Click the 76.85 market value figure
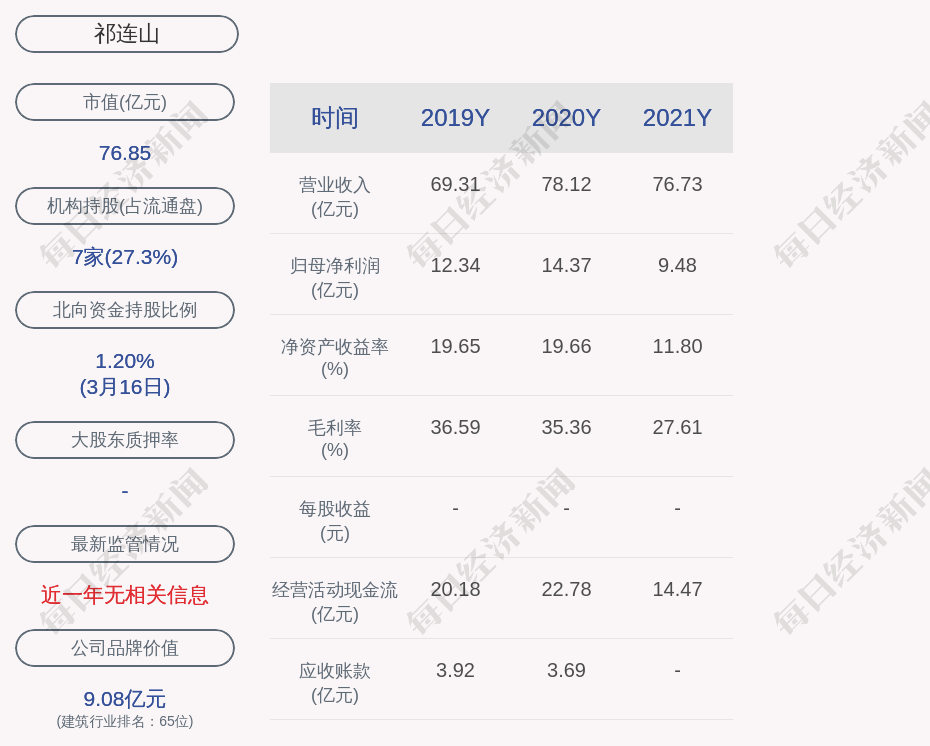This screenshot has height=746, width=930. tap(125, 153)
